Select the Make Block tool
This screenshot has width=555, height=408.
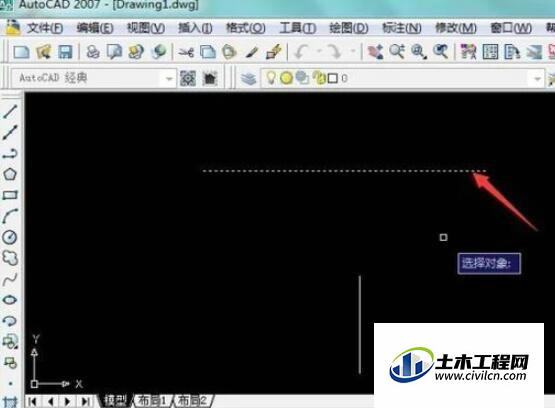(x=10, y=363)
